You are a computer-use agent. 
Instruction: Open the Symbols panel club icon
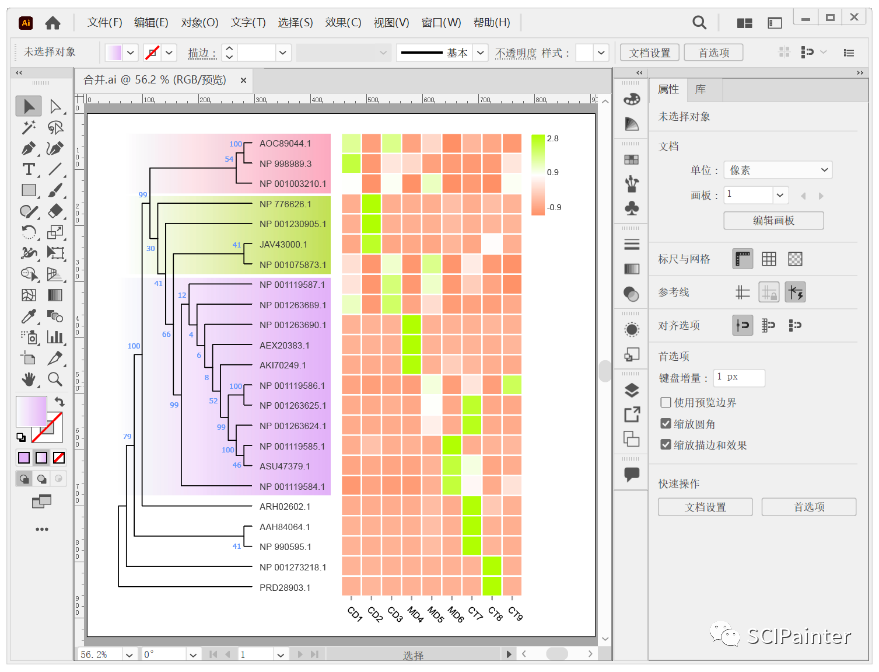(x=631, y=208)
